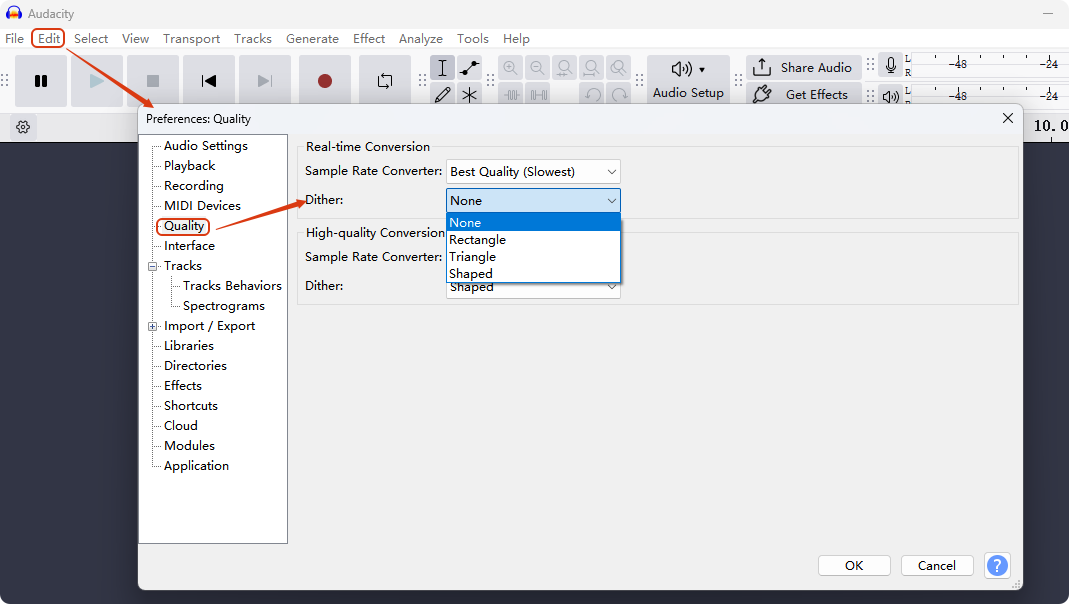
Task: Click the help question mark icon
Action: (x=997, y=565)
